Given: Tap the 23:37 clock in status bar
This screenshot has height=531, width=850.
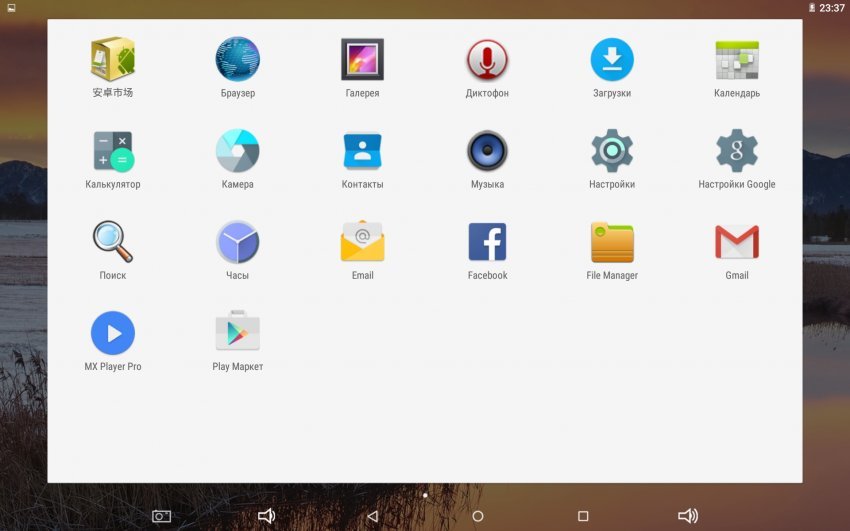Looking at the screenshot, I should (832, 8).
